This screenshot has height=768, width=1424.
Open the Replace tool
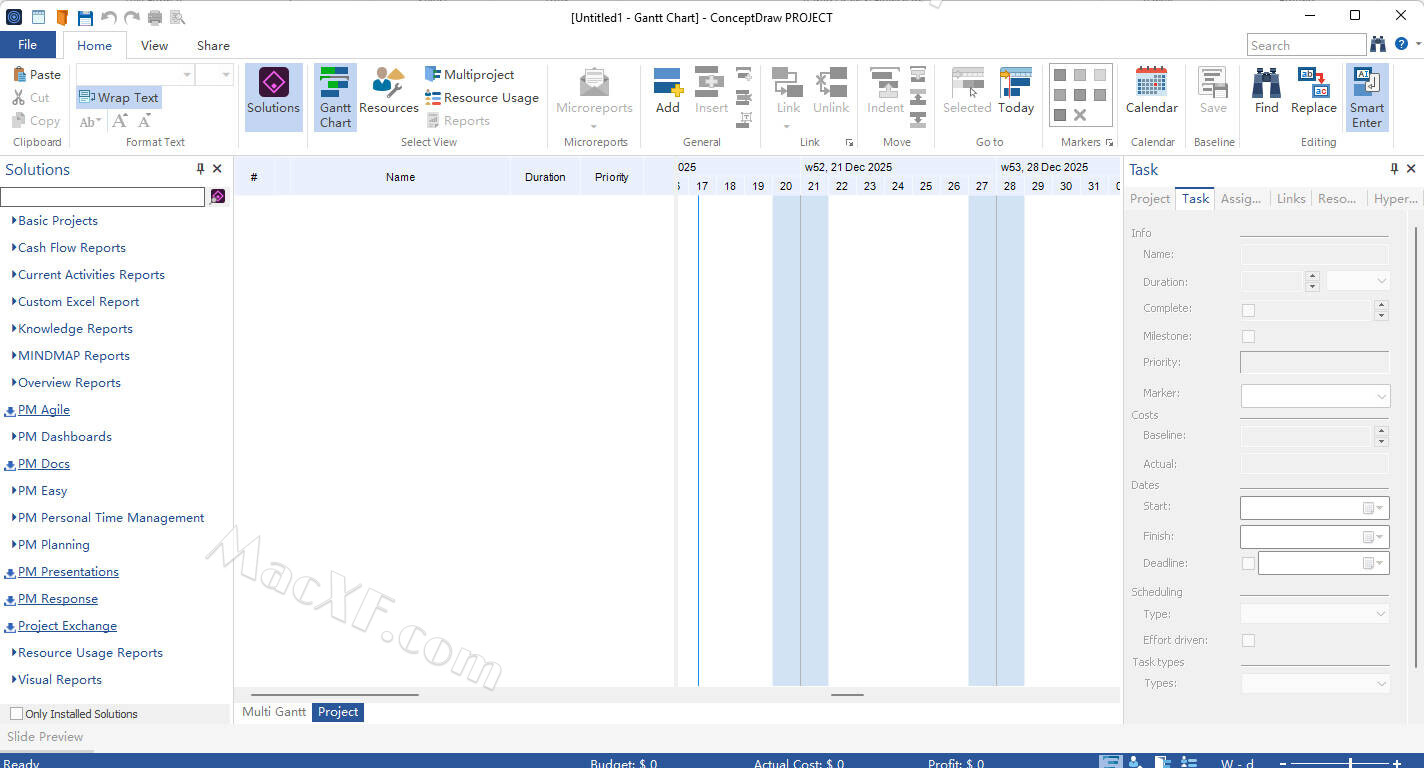click(1313, 84)
